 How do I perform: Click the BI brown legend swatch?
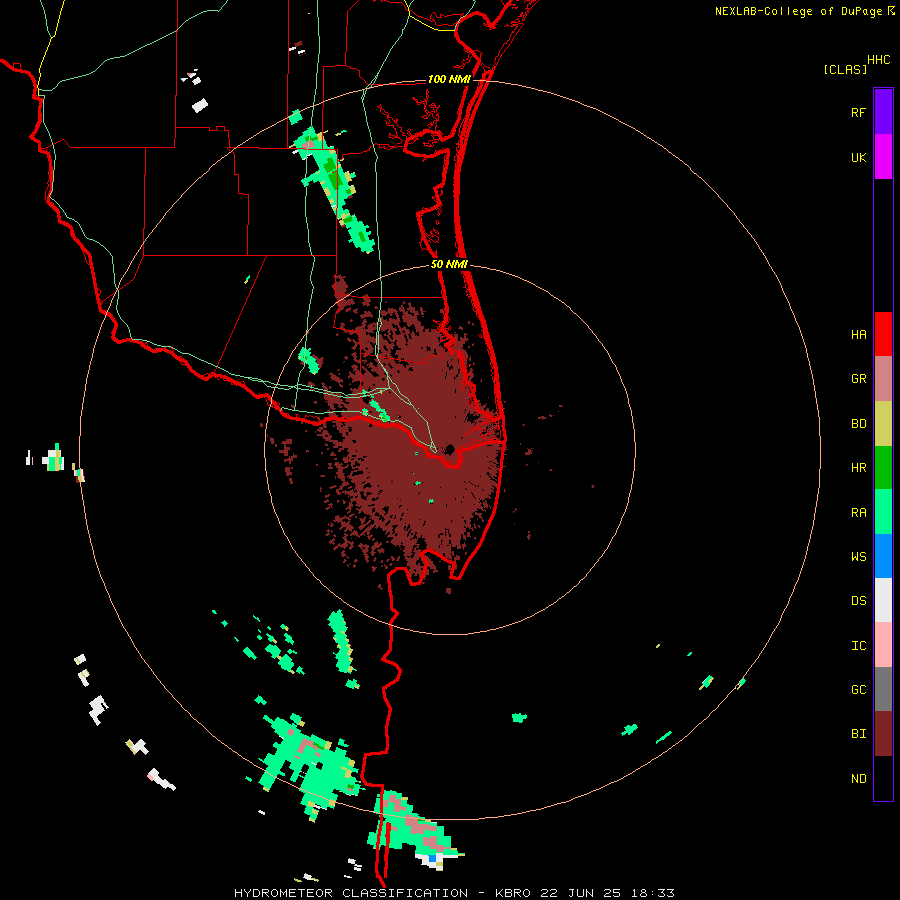(883, 734)
